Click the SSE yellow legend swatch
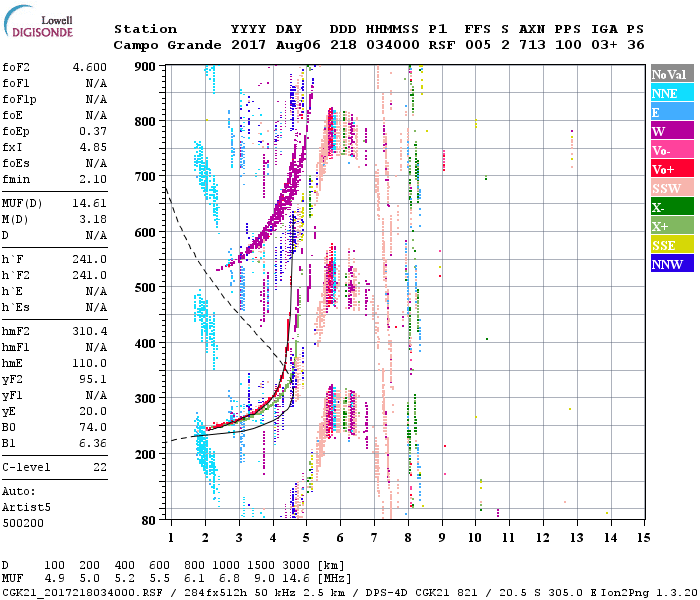This screenshot has height=600, width=700. click(672, 245)
